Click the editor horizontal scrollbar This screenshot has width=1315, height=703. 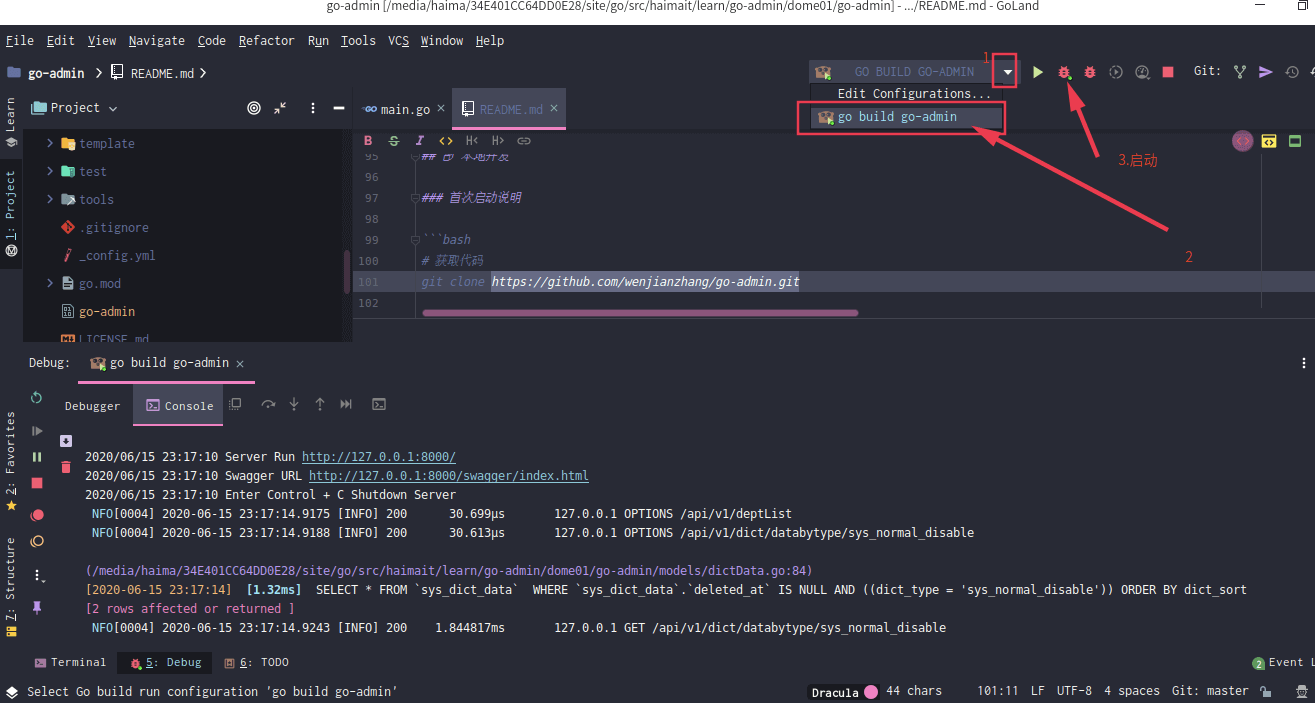(640, 313)
